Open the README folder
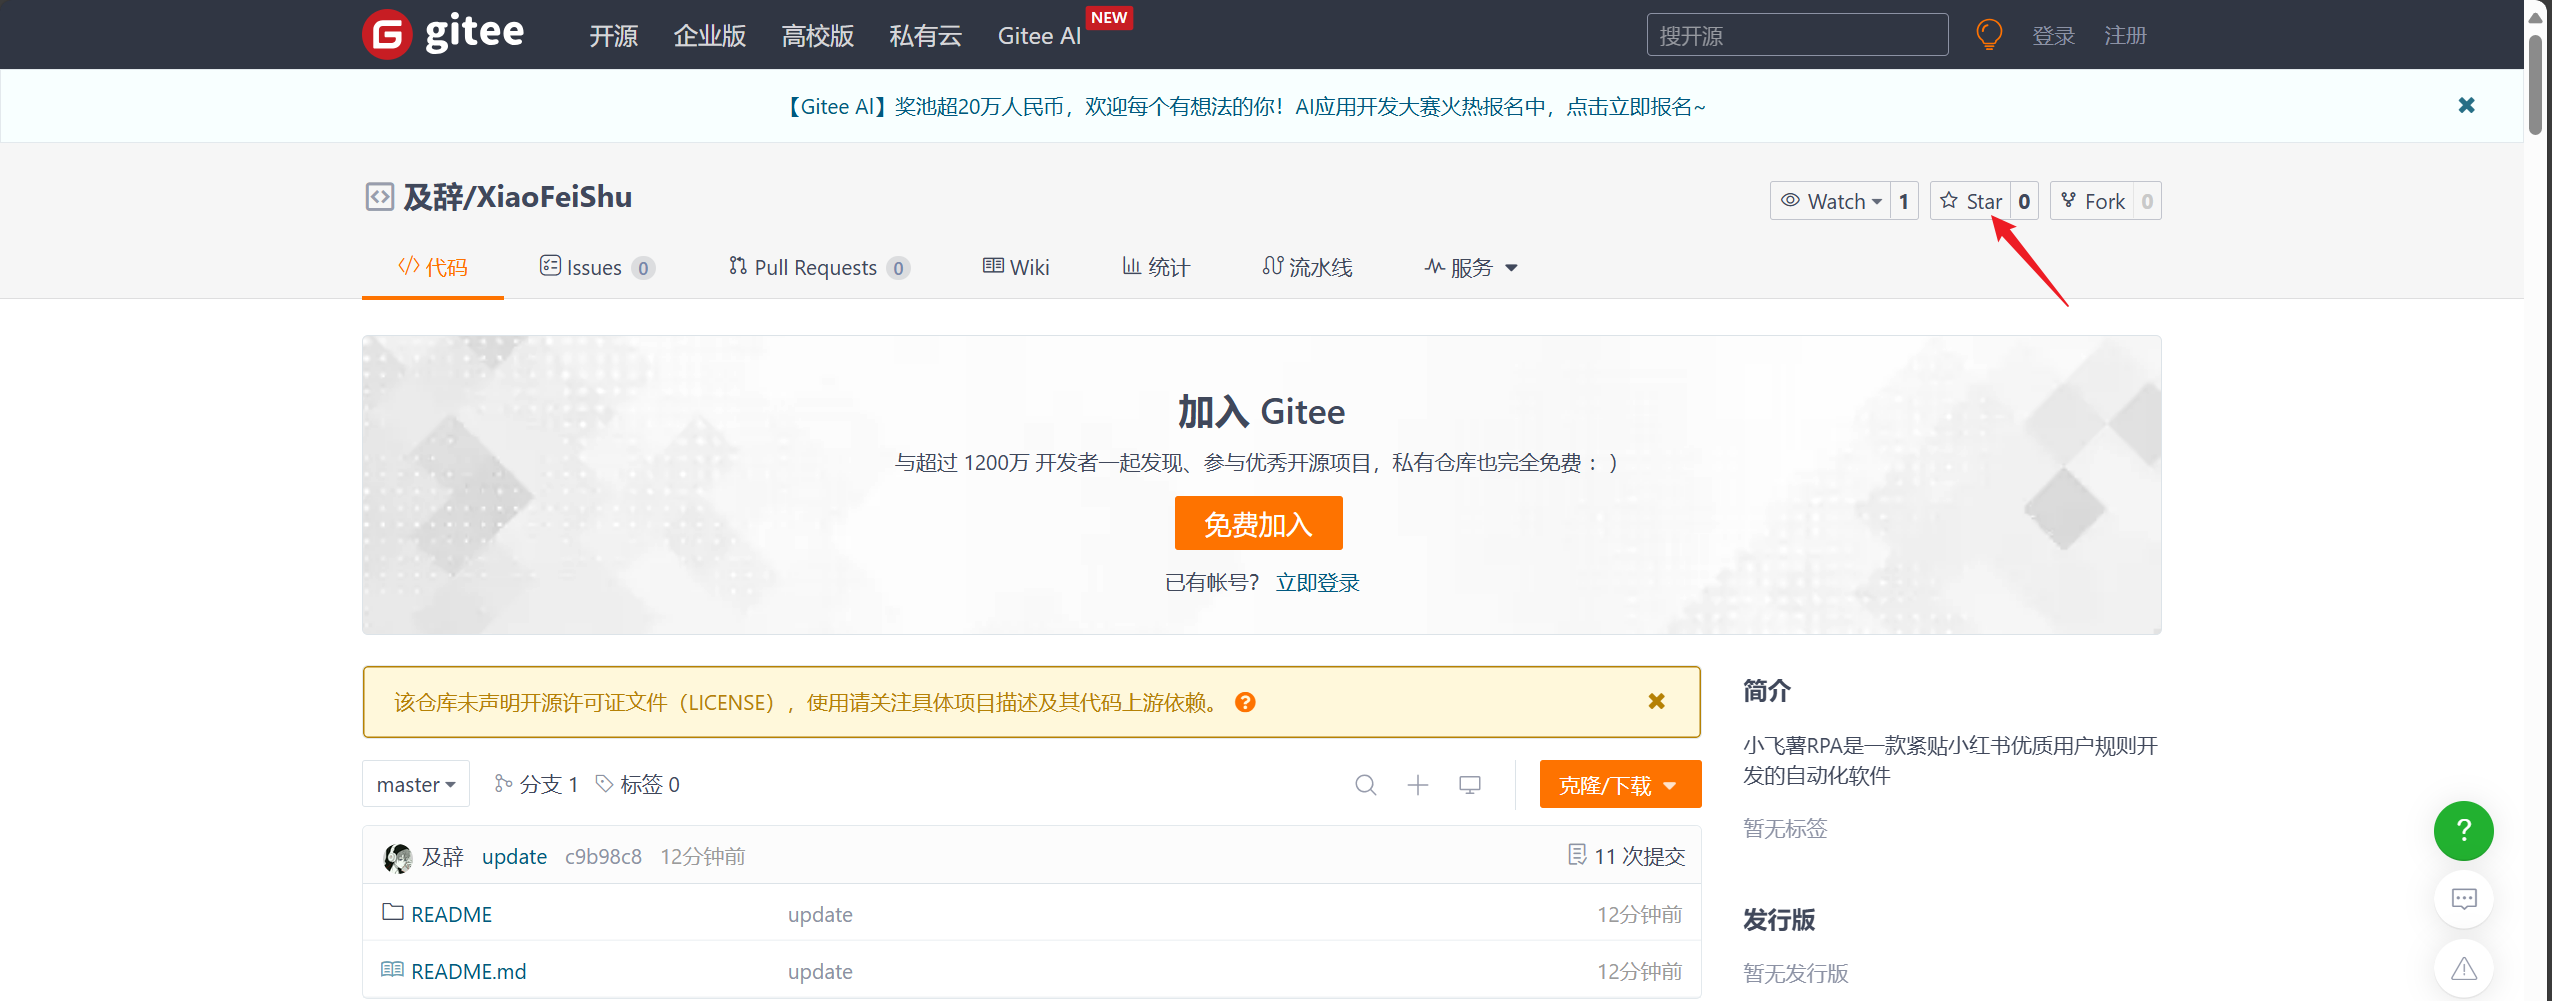Image resolution: width=2552 pixels, height=1001 pixels. [452, 915]
